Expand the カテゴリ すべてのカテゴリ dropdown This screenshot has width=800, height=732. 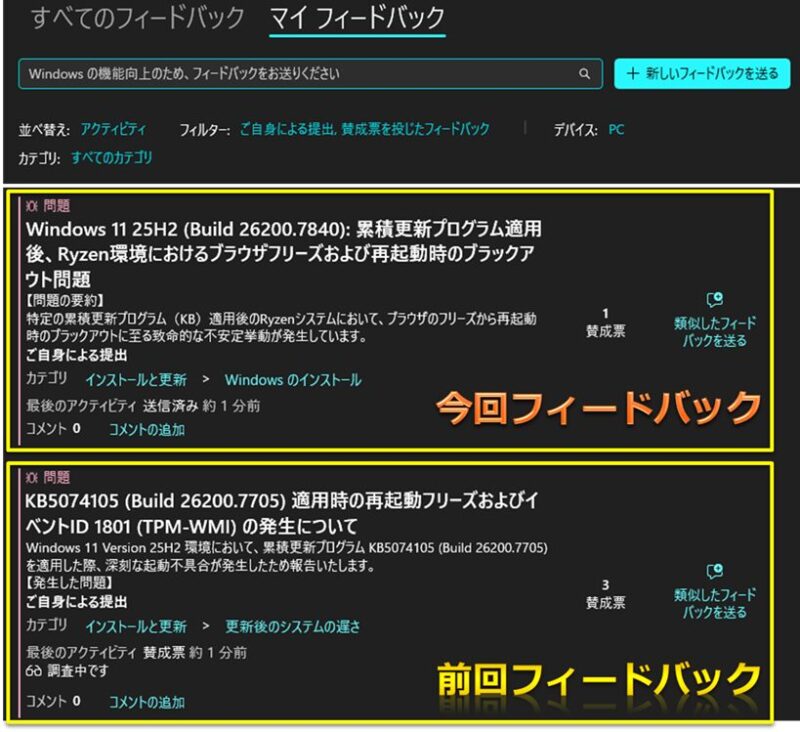coord(111,158)
